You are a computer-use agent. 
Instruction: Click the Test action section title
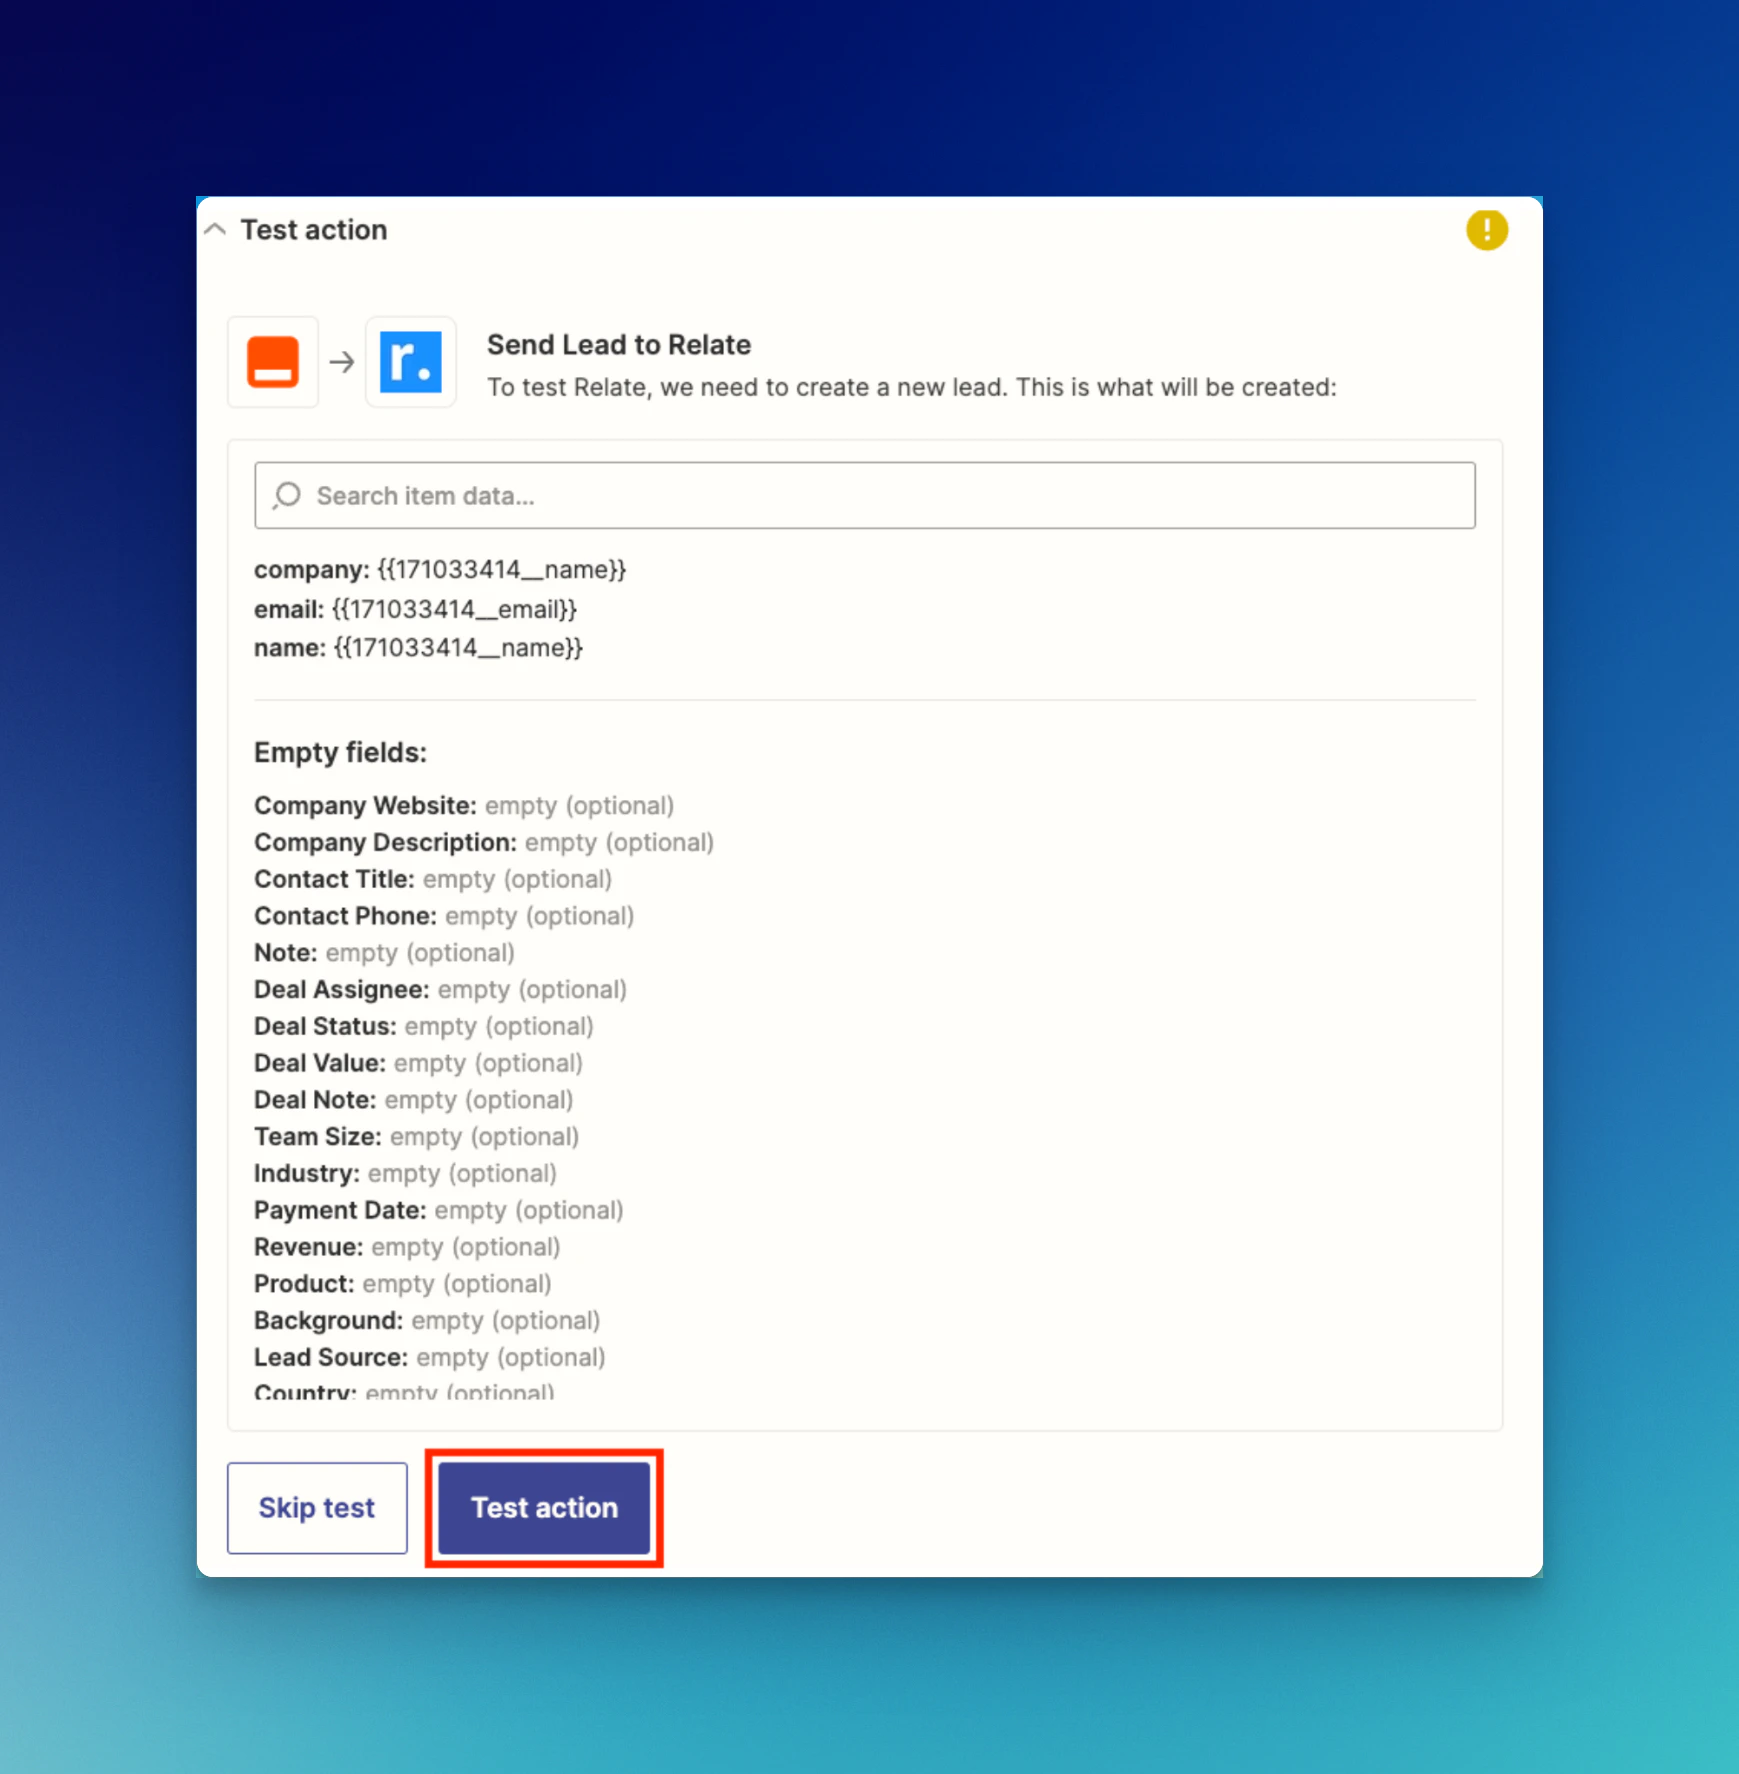tap(314, 230)
